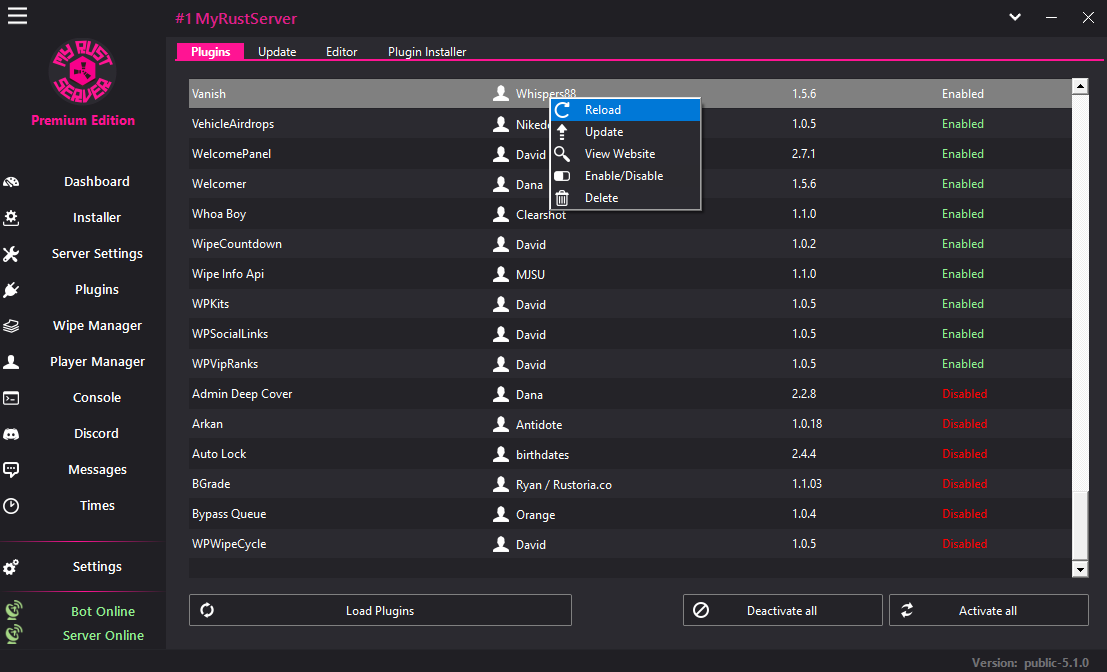
Task: Click the Activate all button
Action: pos(988,610)
